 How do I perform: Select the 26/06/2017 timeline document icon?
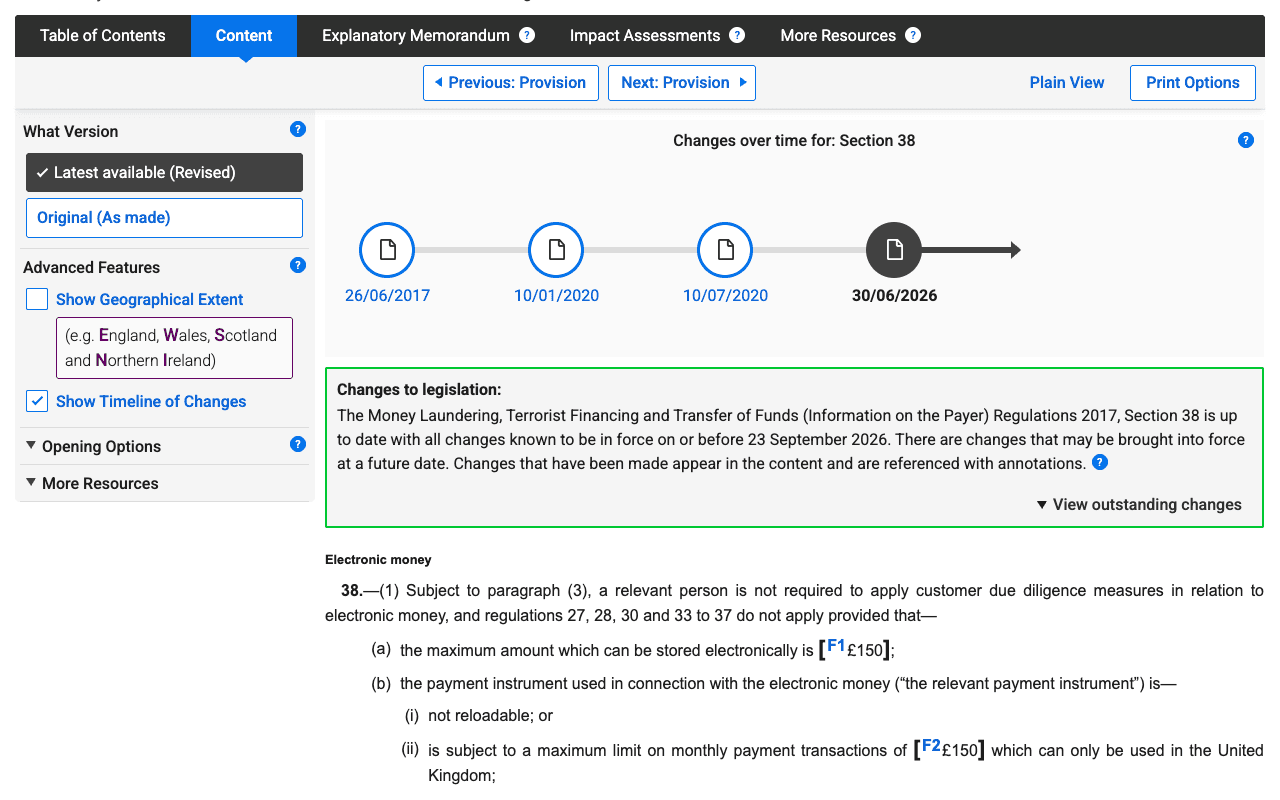click(387, 250)
